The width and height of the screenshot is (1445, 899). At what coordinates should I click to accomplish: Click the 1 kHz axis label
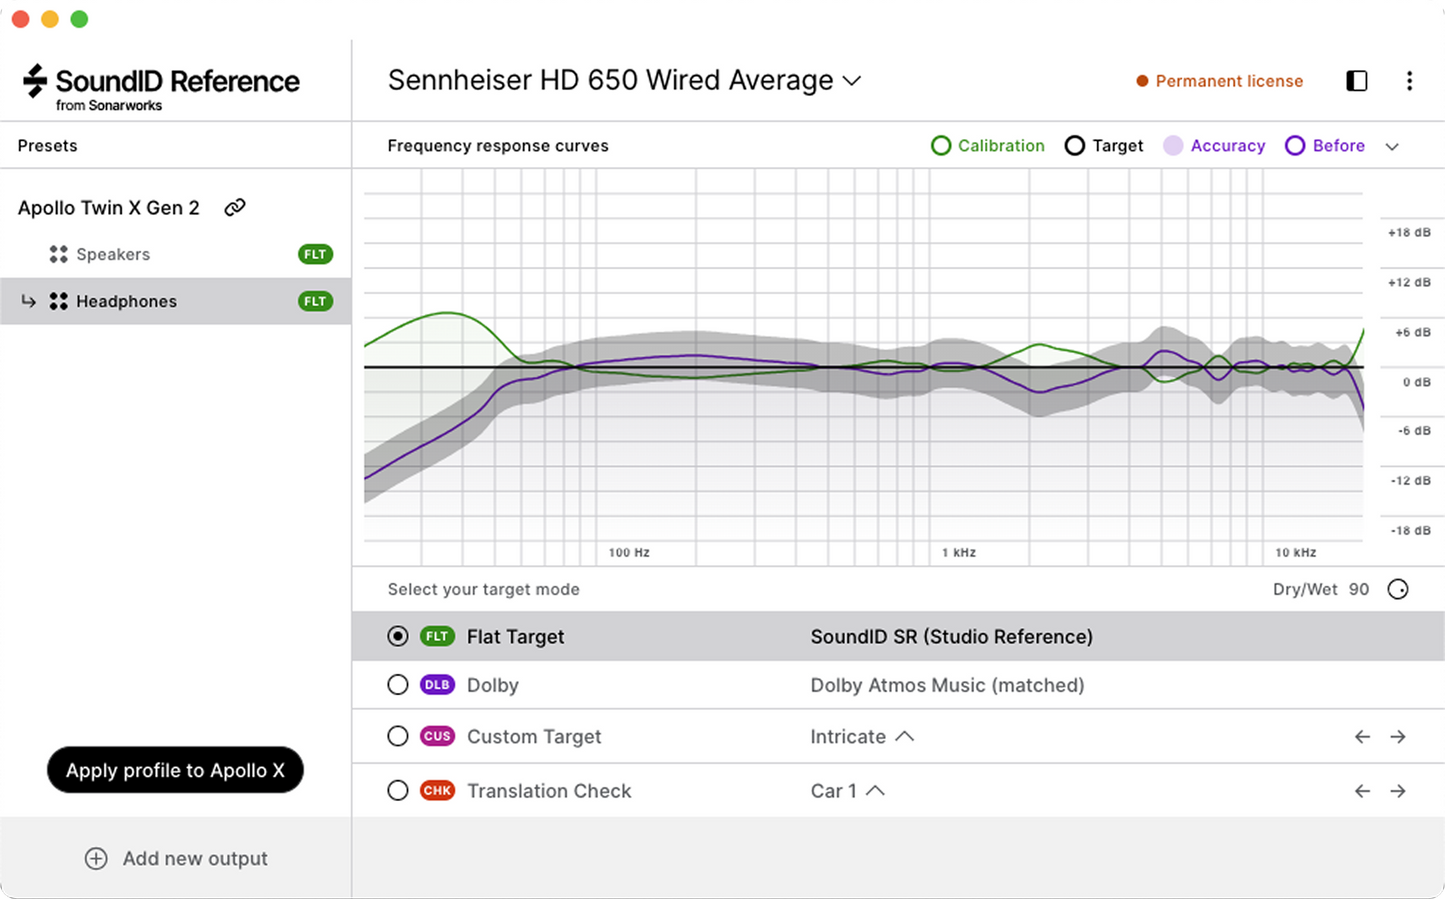(959, 552)
